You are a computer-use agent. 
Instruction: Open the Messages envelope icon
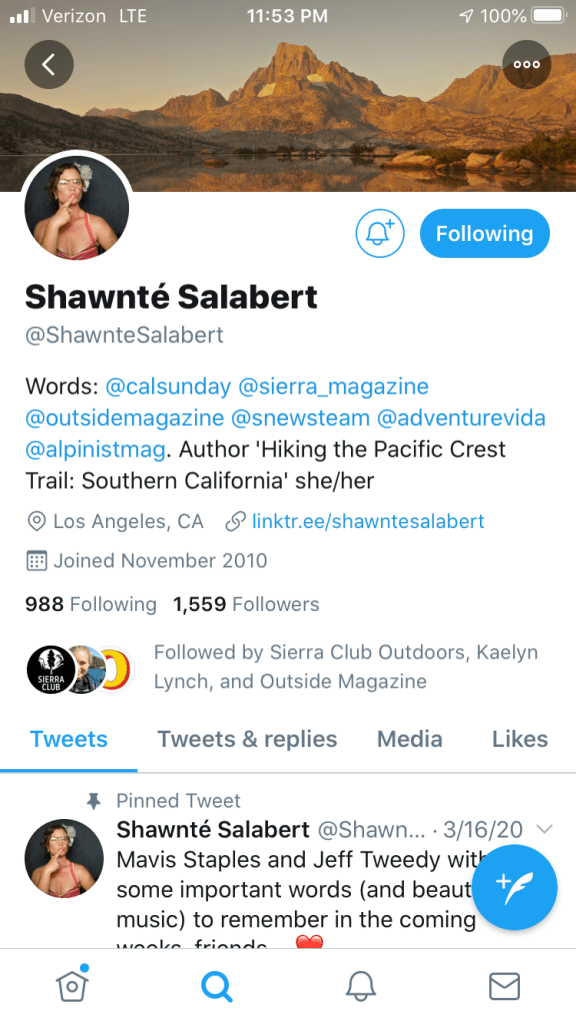coord(504,986)
